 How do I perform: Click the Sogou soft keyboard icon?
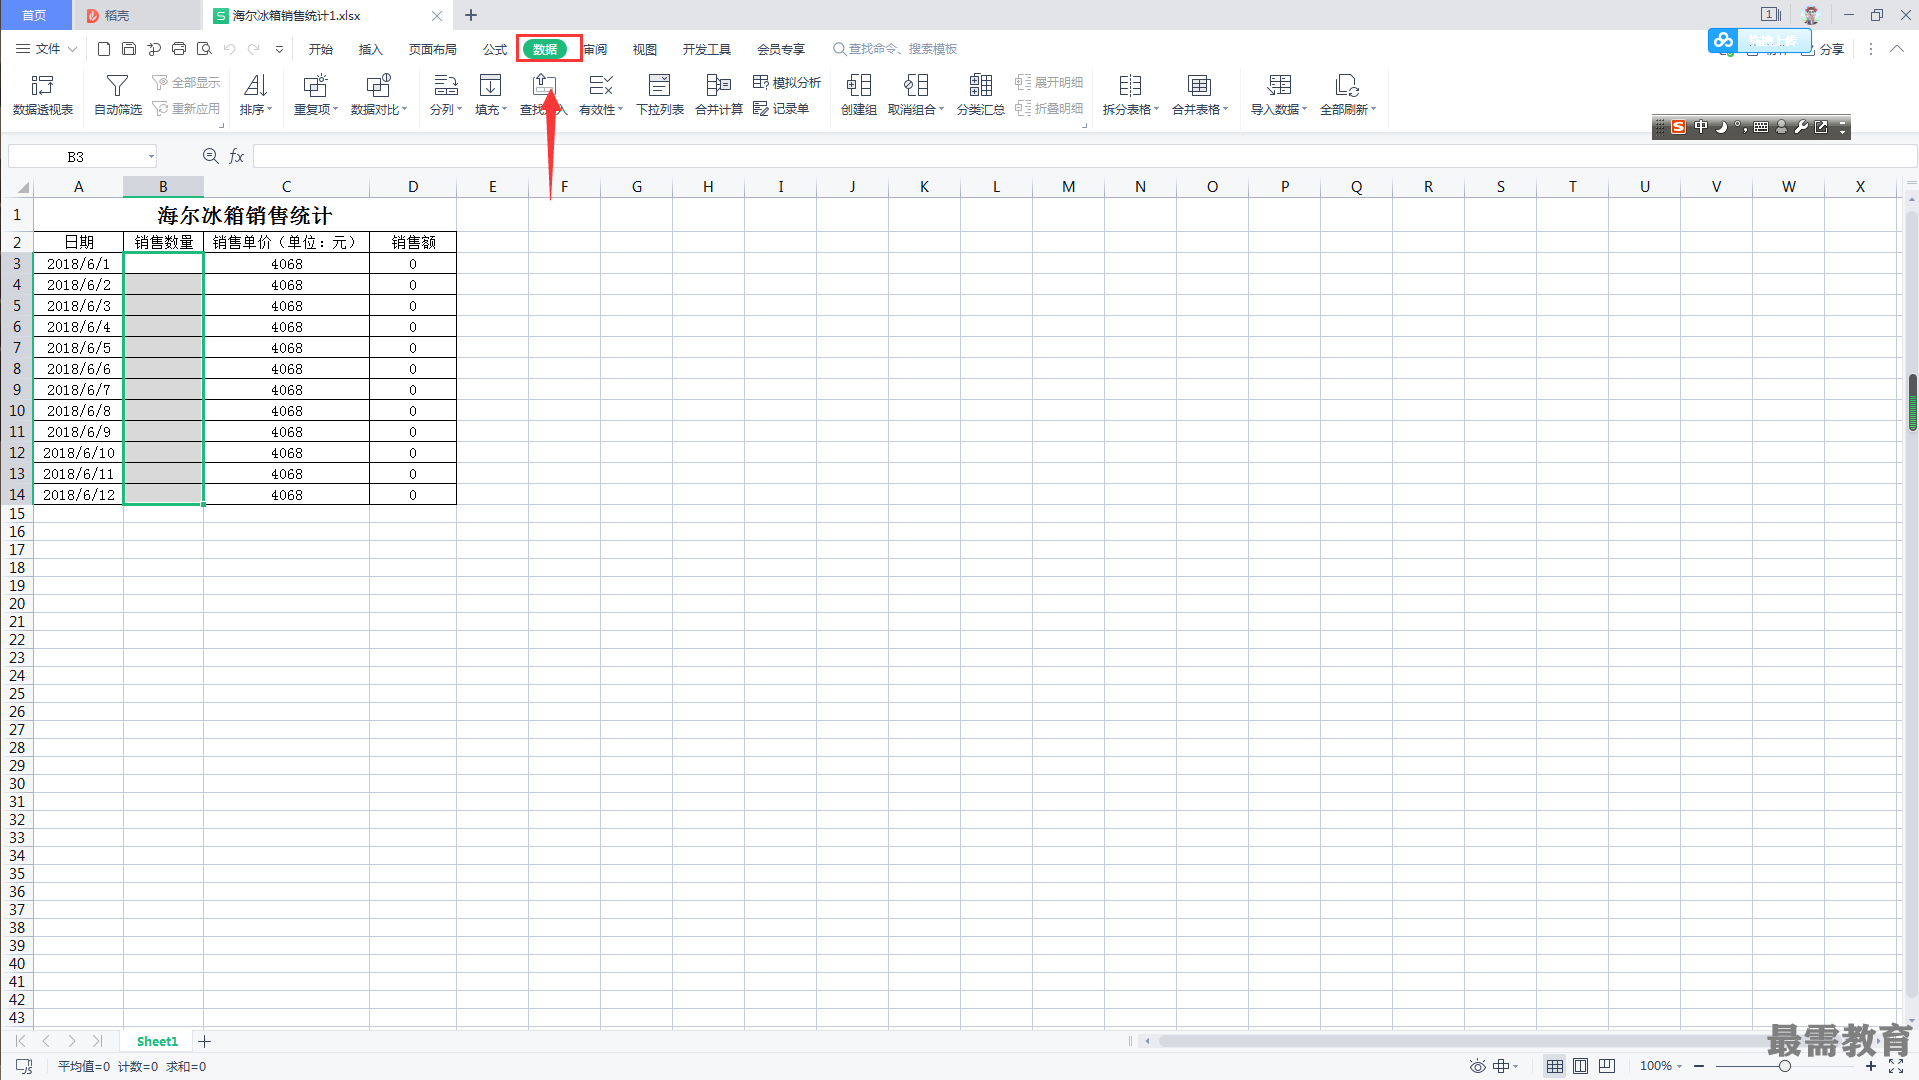(x=1761, y=127)
